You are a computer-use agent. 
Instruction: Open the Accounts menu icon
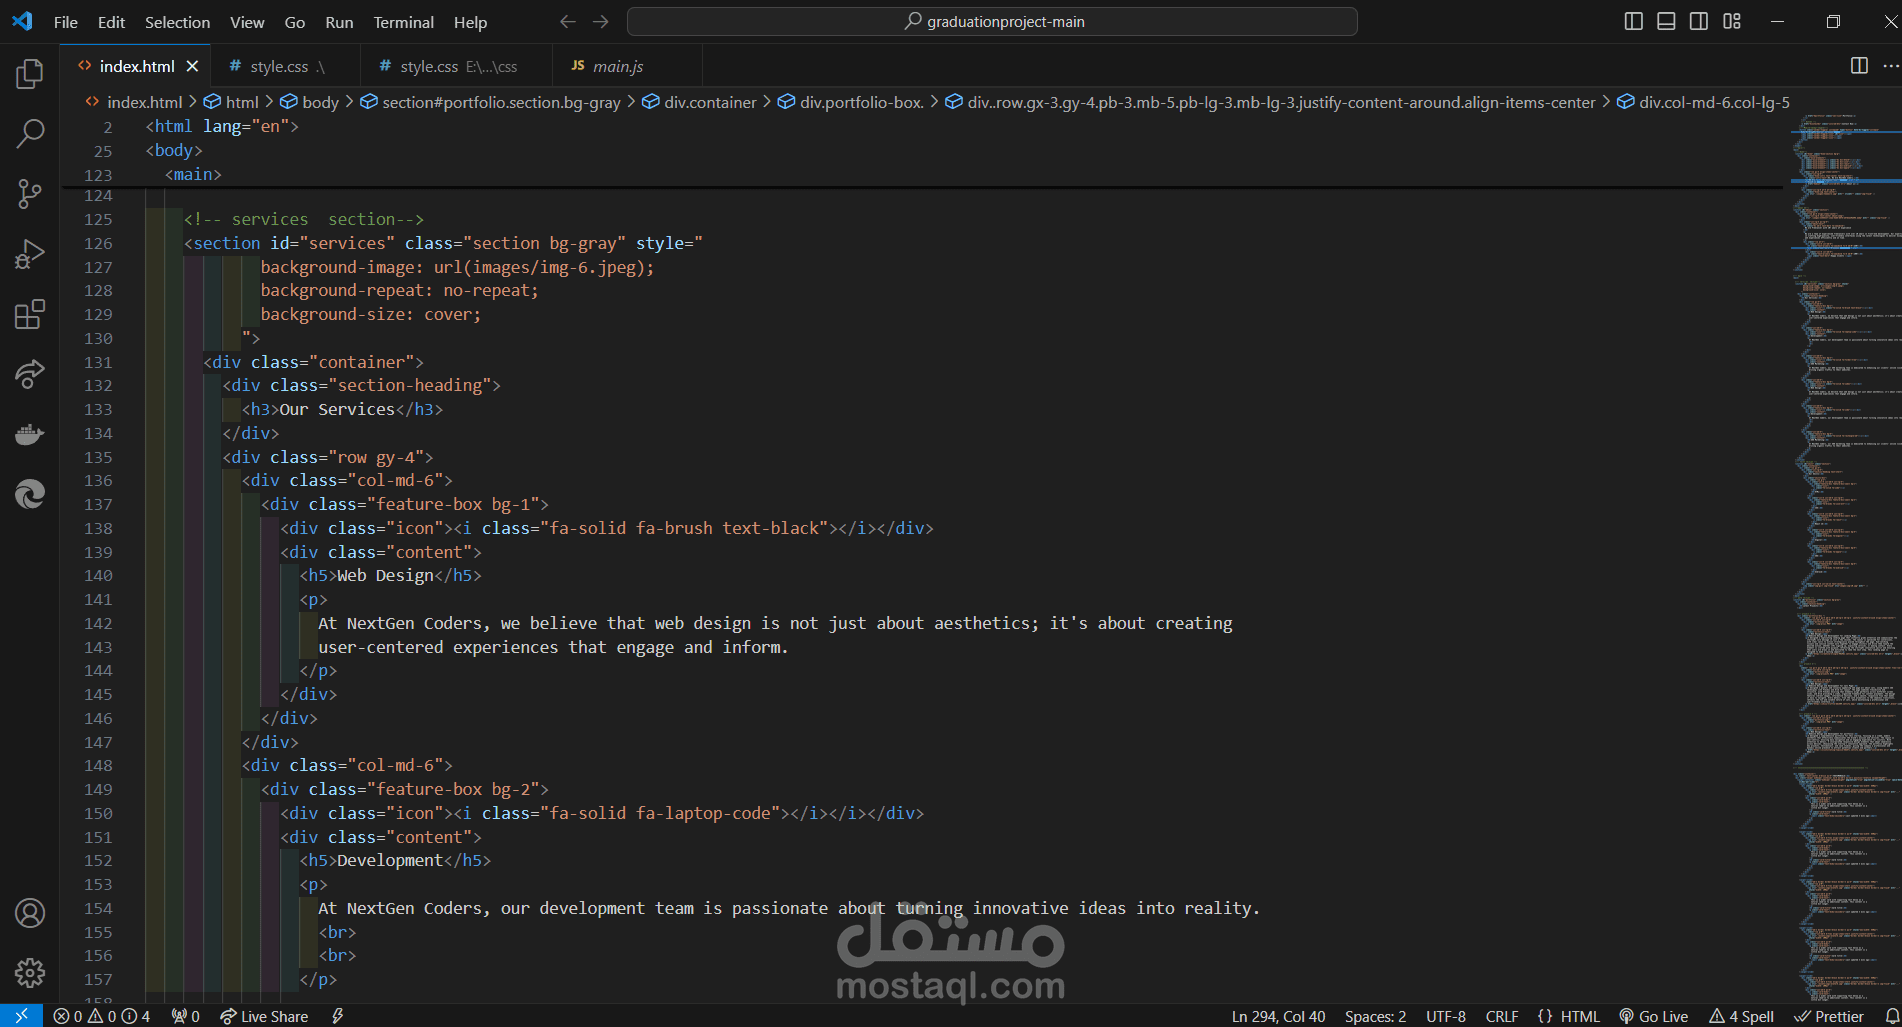click(x=30, y=912)
